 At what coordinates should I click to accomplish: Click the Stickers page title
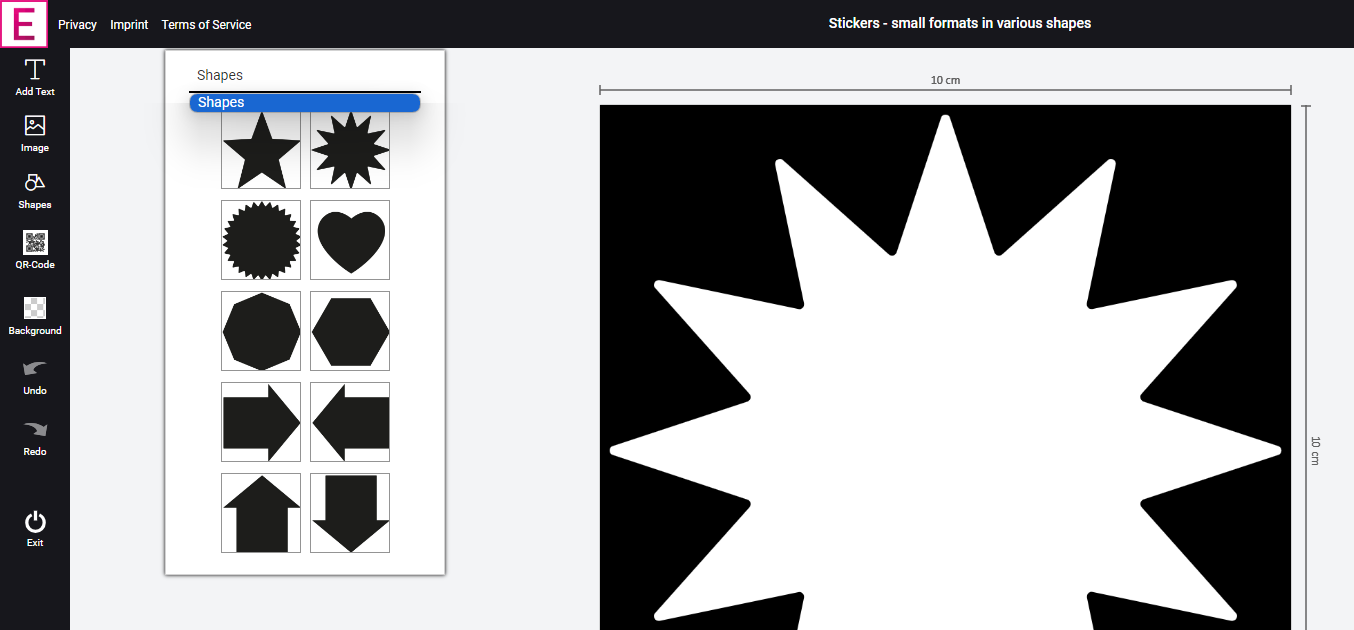[x=960, y=23]
